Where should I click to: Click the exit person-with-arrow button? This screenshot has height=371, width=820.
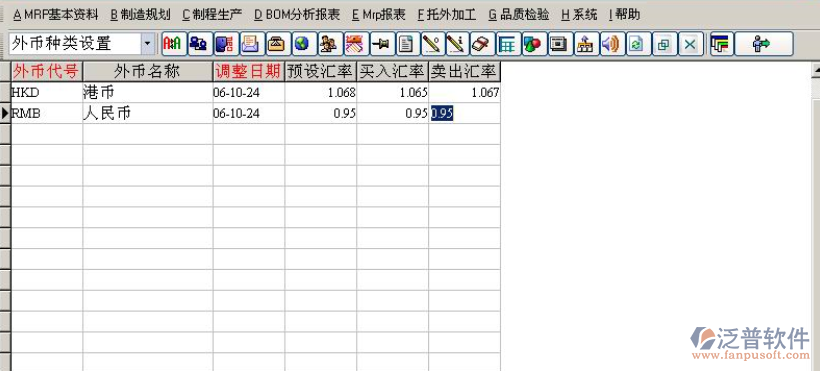764,44
